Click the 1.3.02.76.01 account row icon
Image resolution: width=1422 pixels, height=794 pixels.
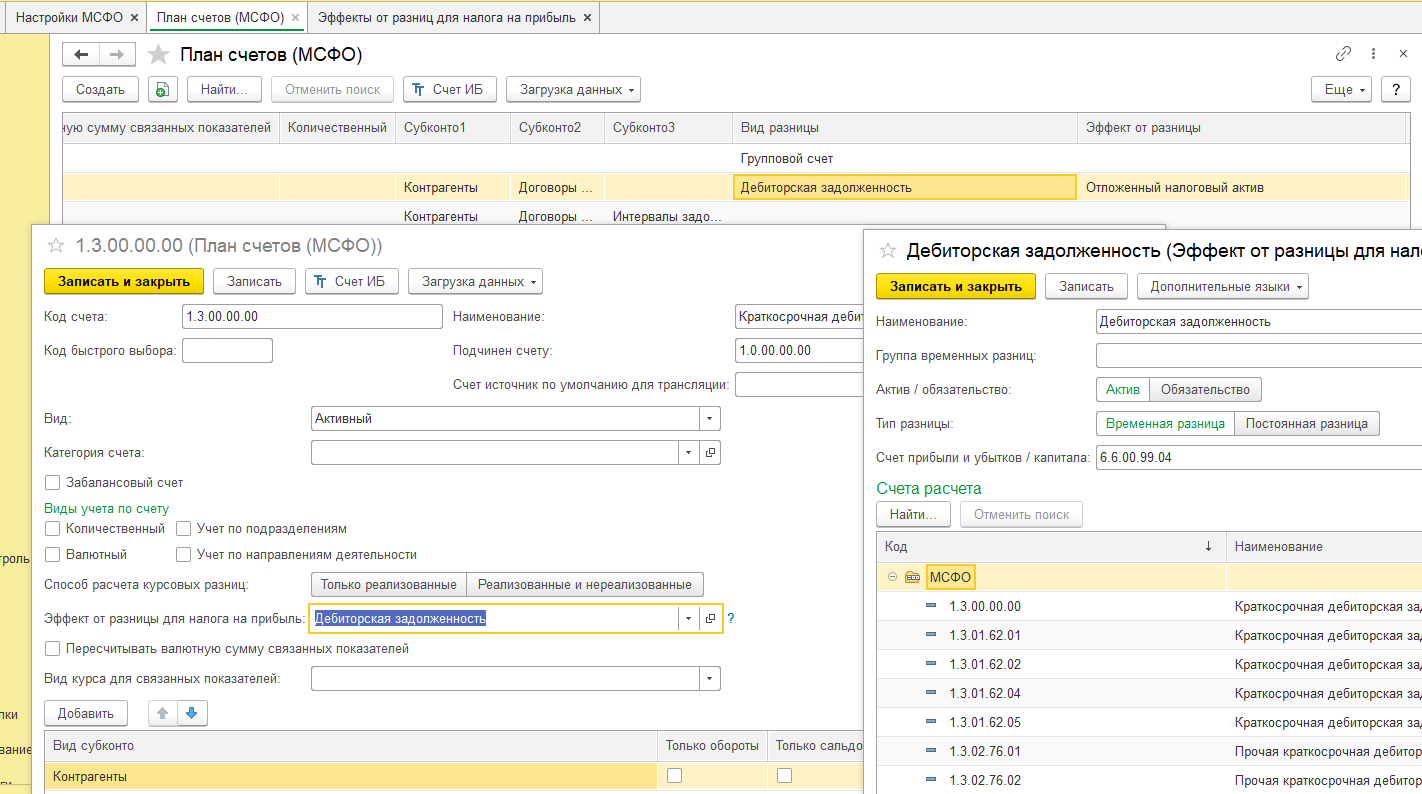931,751
